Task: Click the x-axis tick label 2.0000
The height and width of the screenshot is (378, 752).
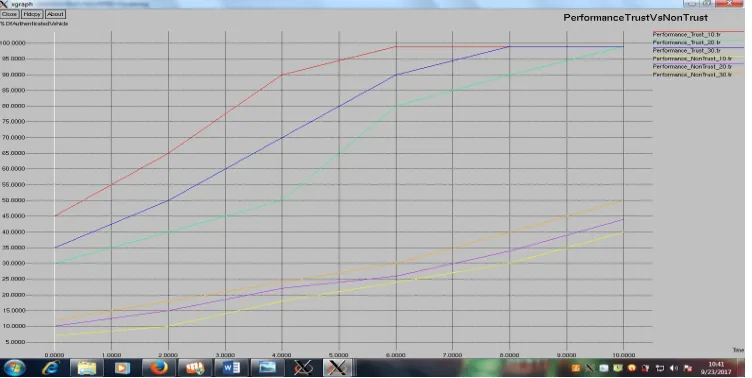Action: (168, 355)
